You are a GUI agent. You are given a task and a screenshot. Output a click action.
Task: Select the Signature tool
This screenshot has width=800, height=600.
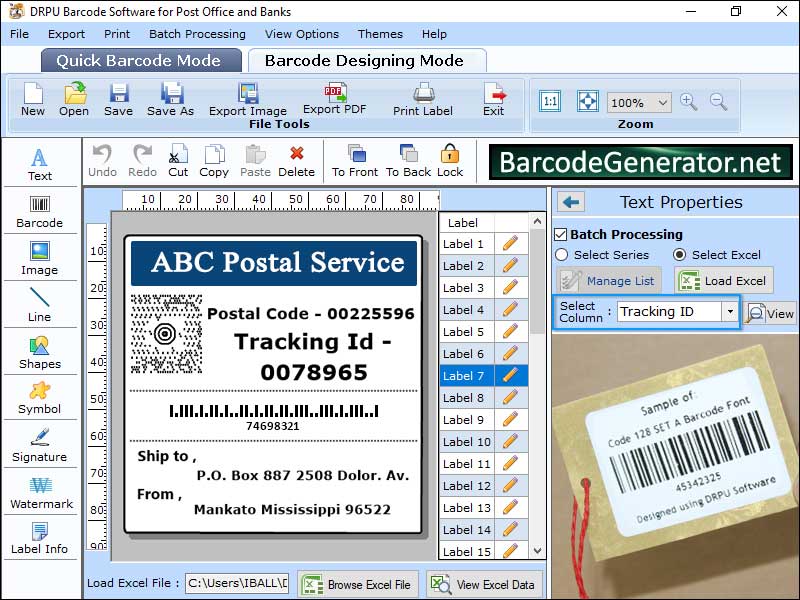point(40,445)
